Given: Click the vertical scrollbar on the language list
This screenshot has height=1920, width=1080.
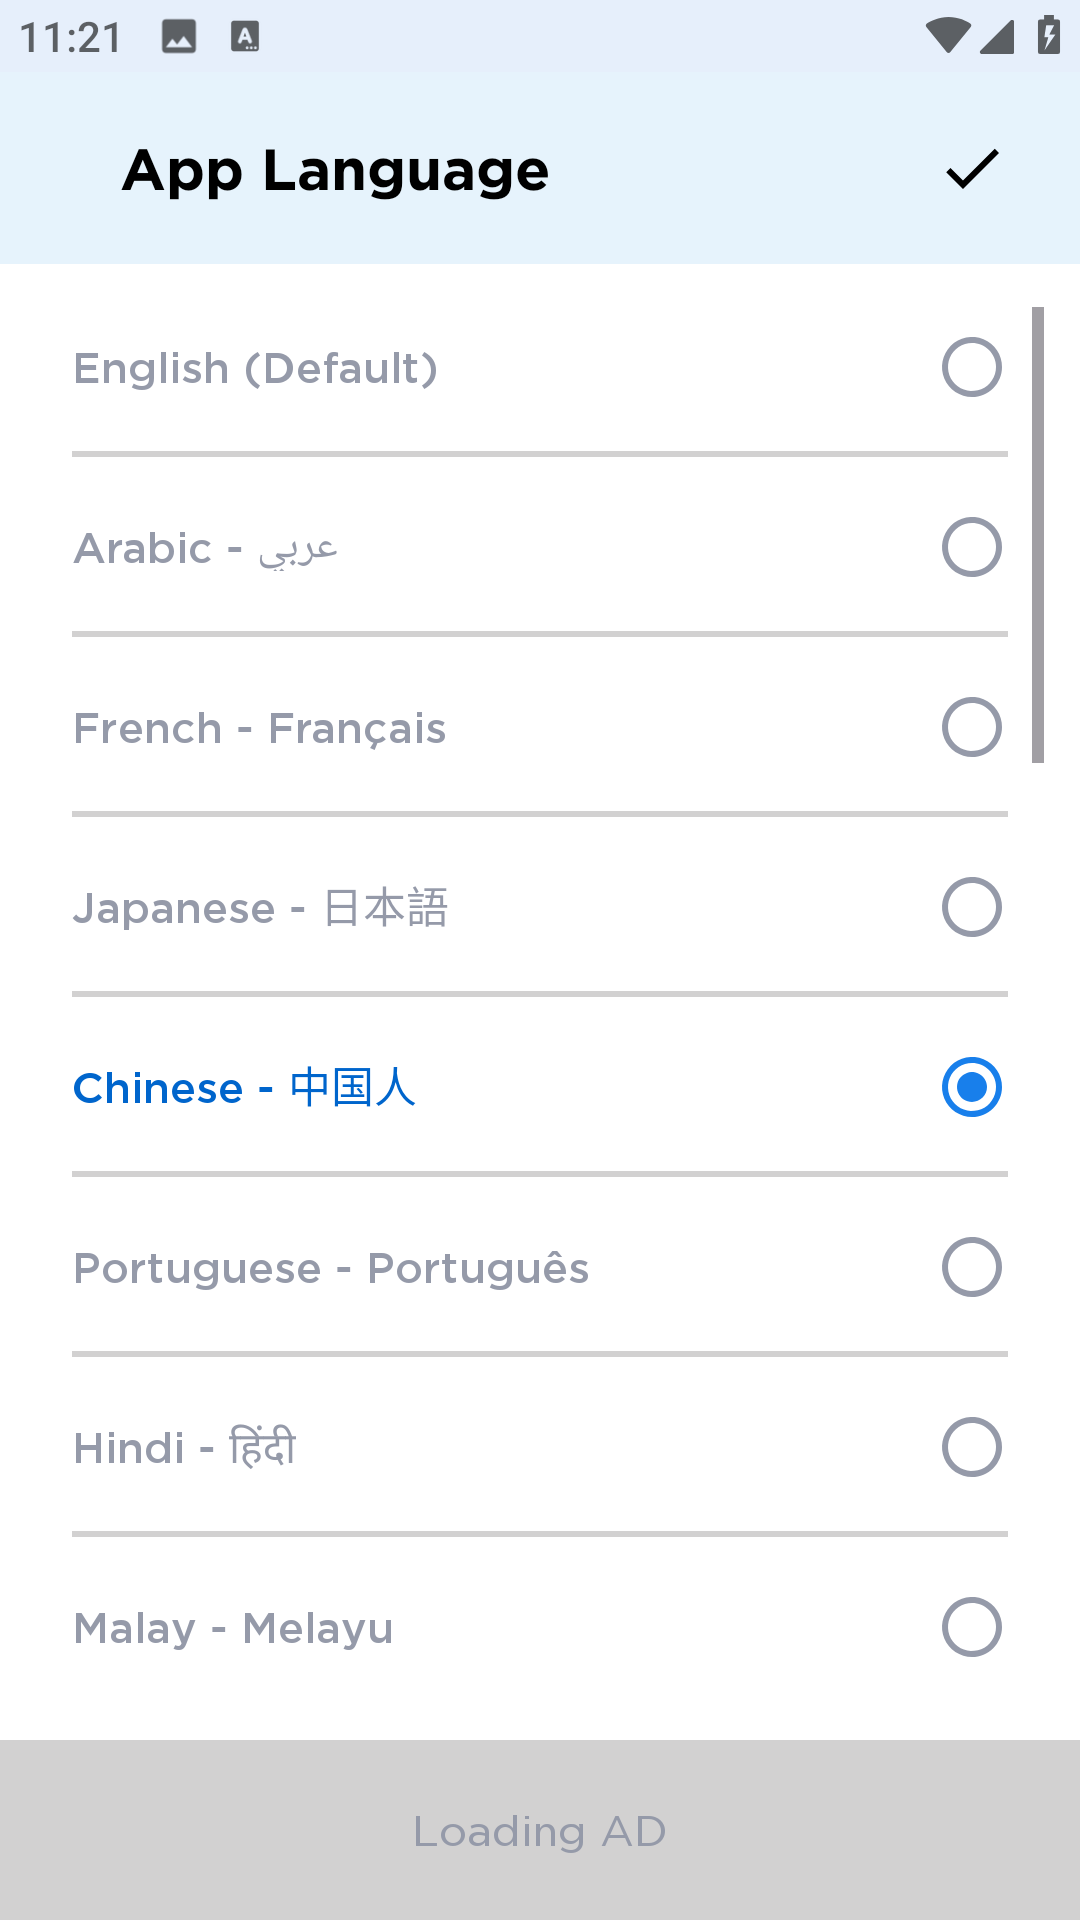Looking at the screenshot, I should click(1038, 535).
